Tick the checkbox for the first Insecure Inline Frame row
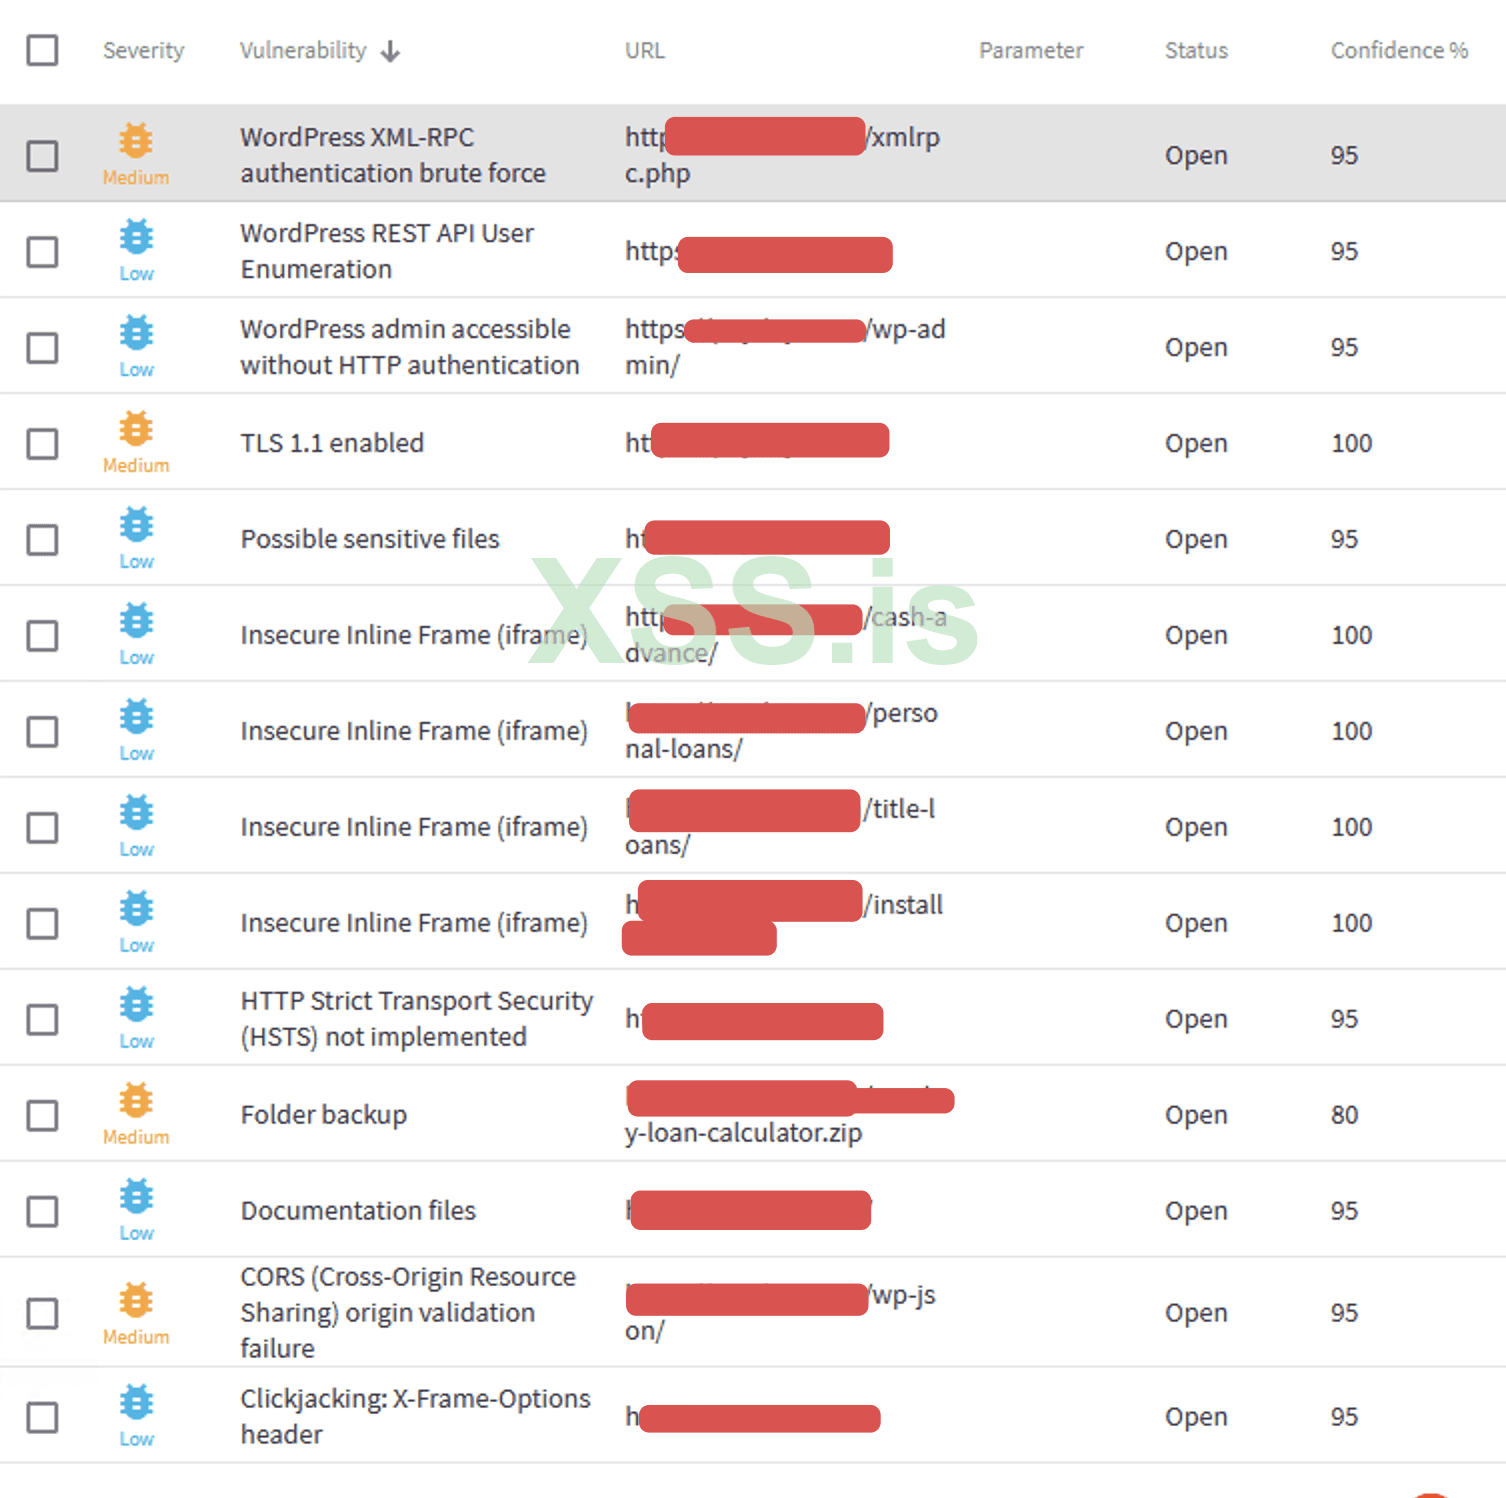This screenshot has width=1506, height=1498. [42, 635]
